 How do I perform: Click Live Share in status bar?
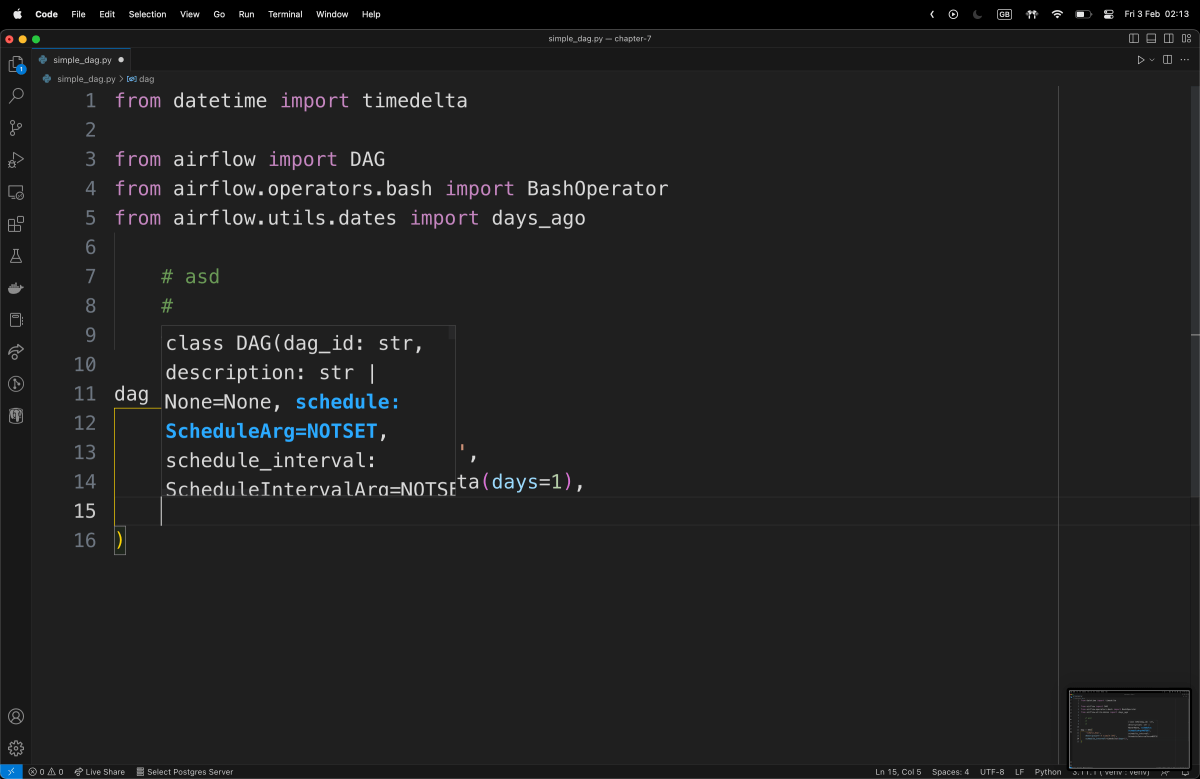[99, 772]
